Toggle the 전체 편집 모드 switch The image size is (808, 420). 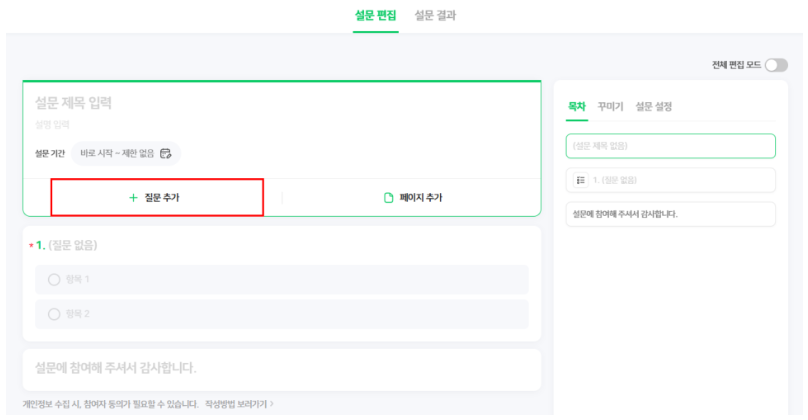point(776,65)
